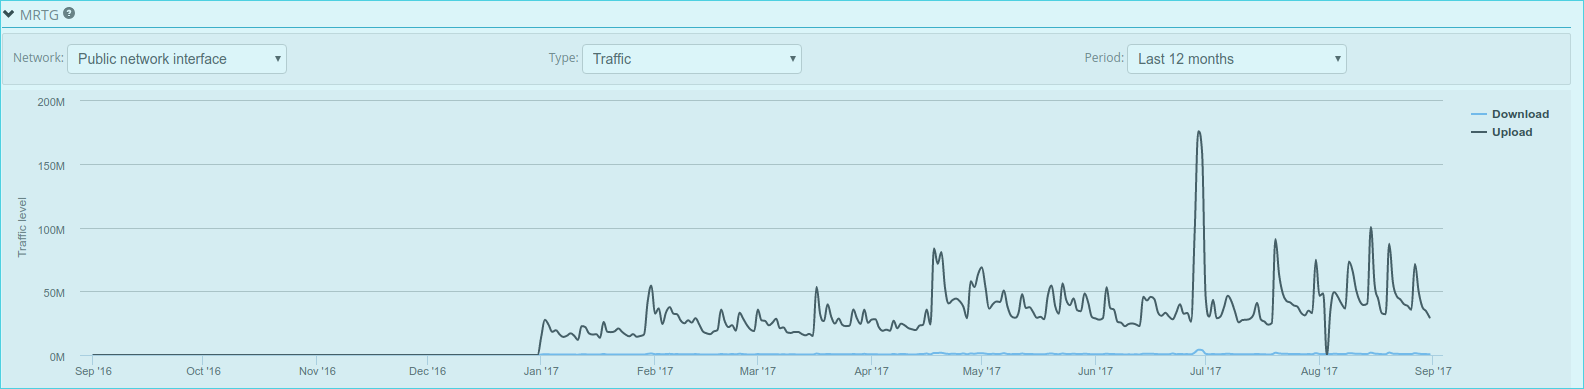Toggle the Download series in the legend
This screenshot has width=1584, height=389.
[x=1510, y=114]
